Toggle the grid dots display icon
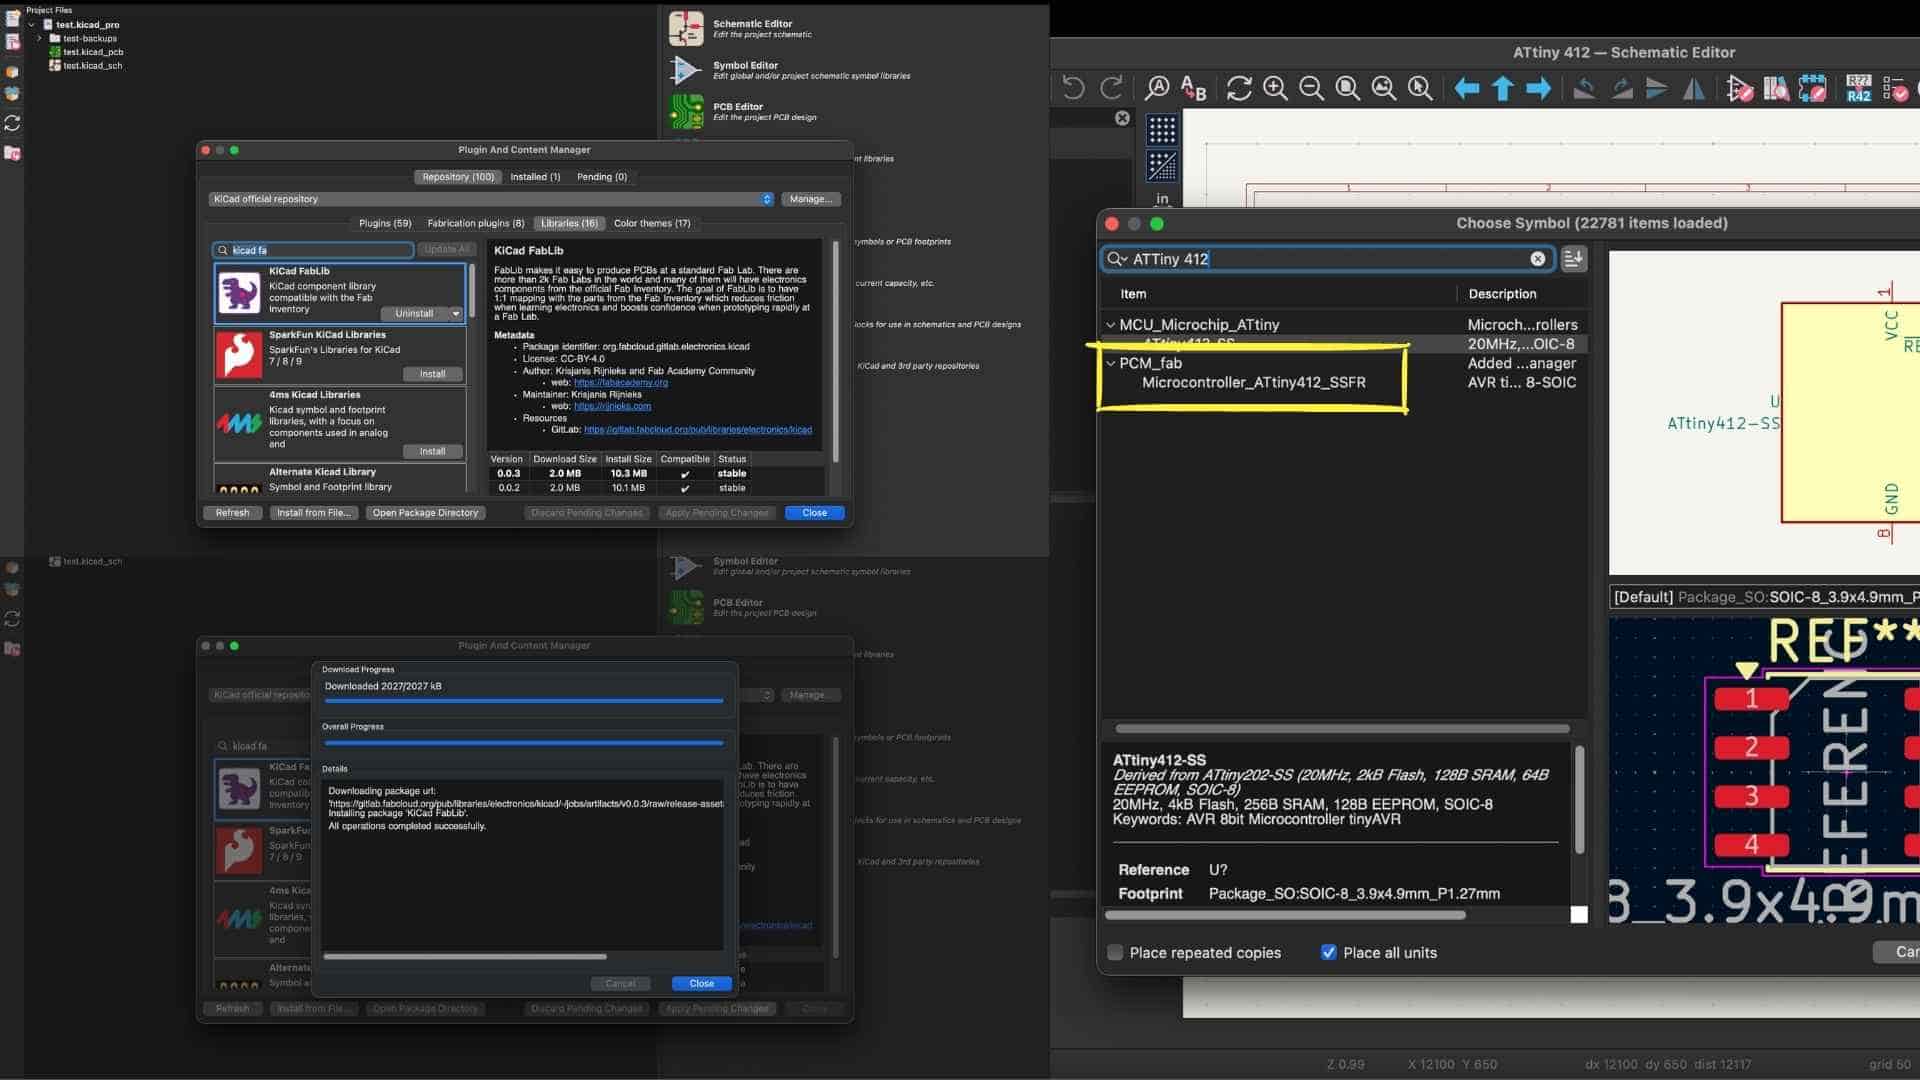The height and width of the screenshot is (1080, 1920). (1161, 130)
